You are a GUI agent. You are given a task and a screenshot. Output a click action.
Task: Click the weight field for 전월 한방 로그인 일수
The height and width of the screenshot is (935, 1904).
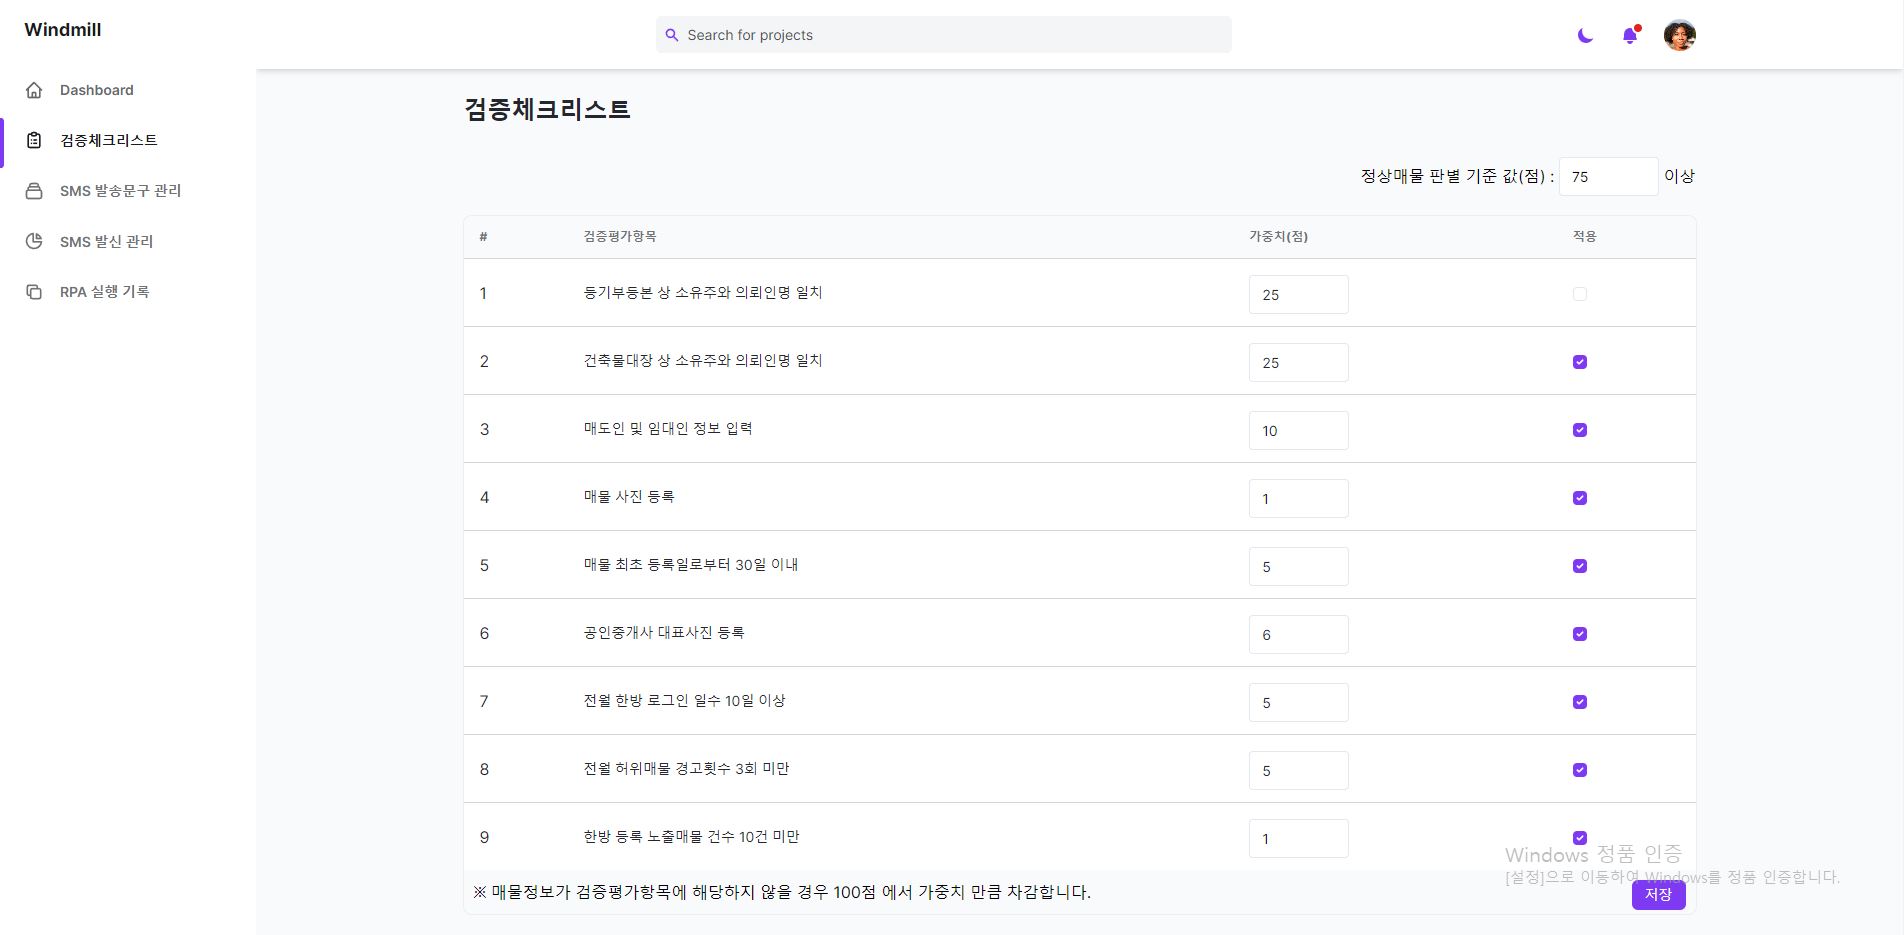1298,703
